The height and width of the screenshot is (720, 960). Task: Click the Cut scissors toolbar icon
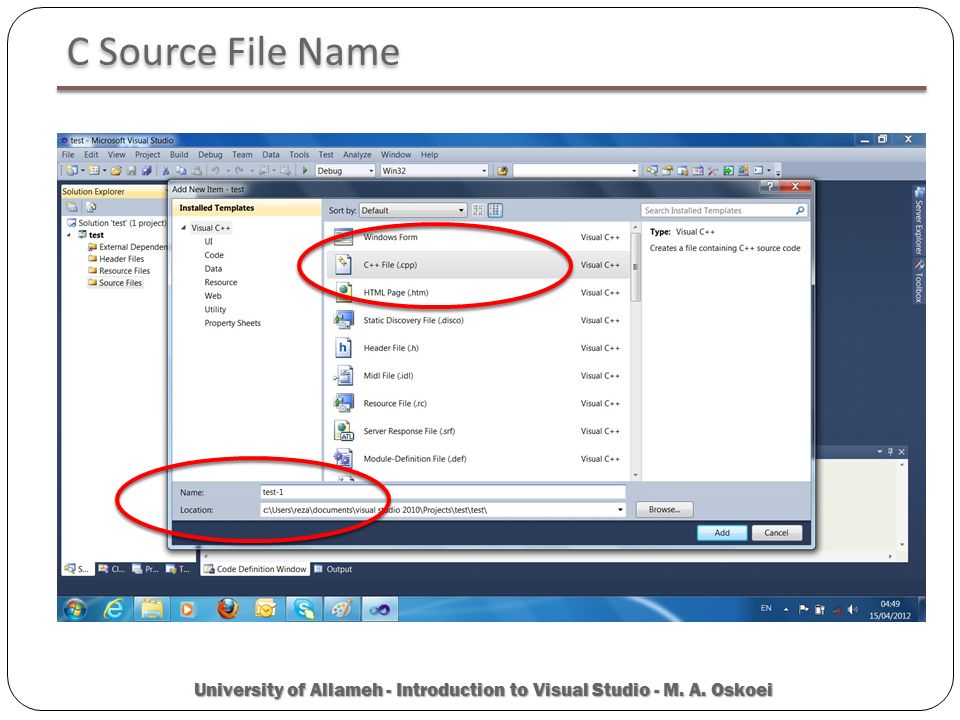tap(165, 171)
